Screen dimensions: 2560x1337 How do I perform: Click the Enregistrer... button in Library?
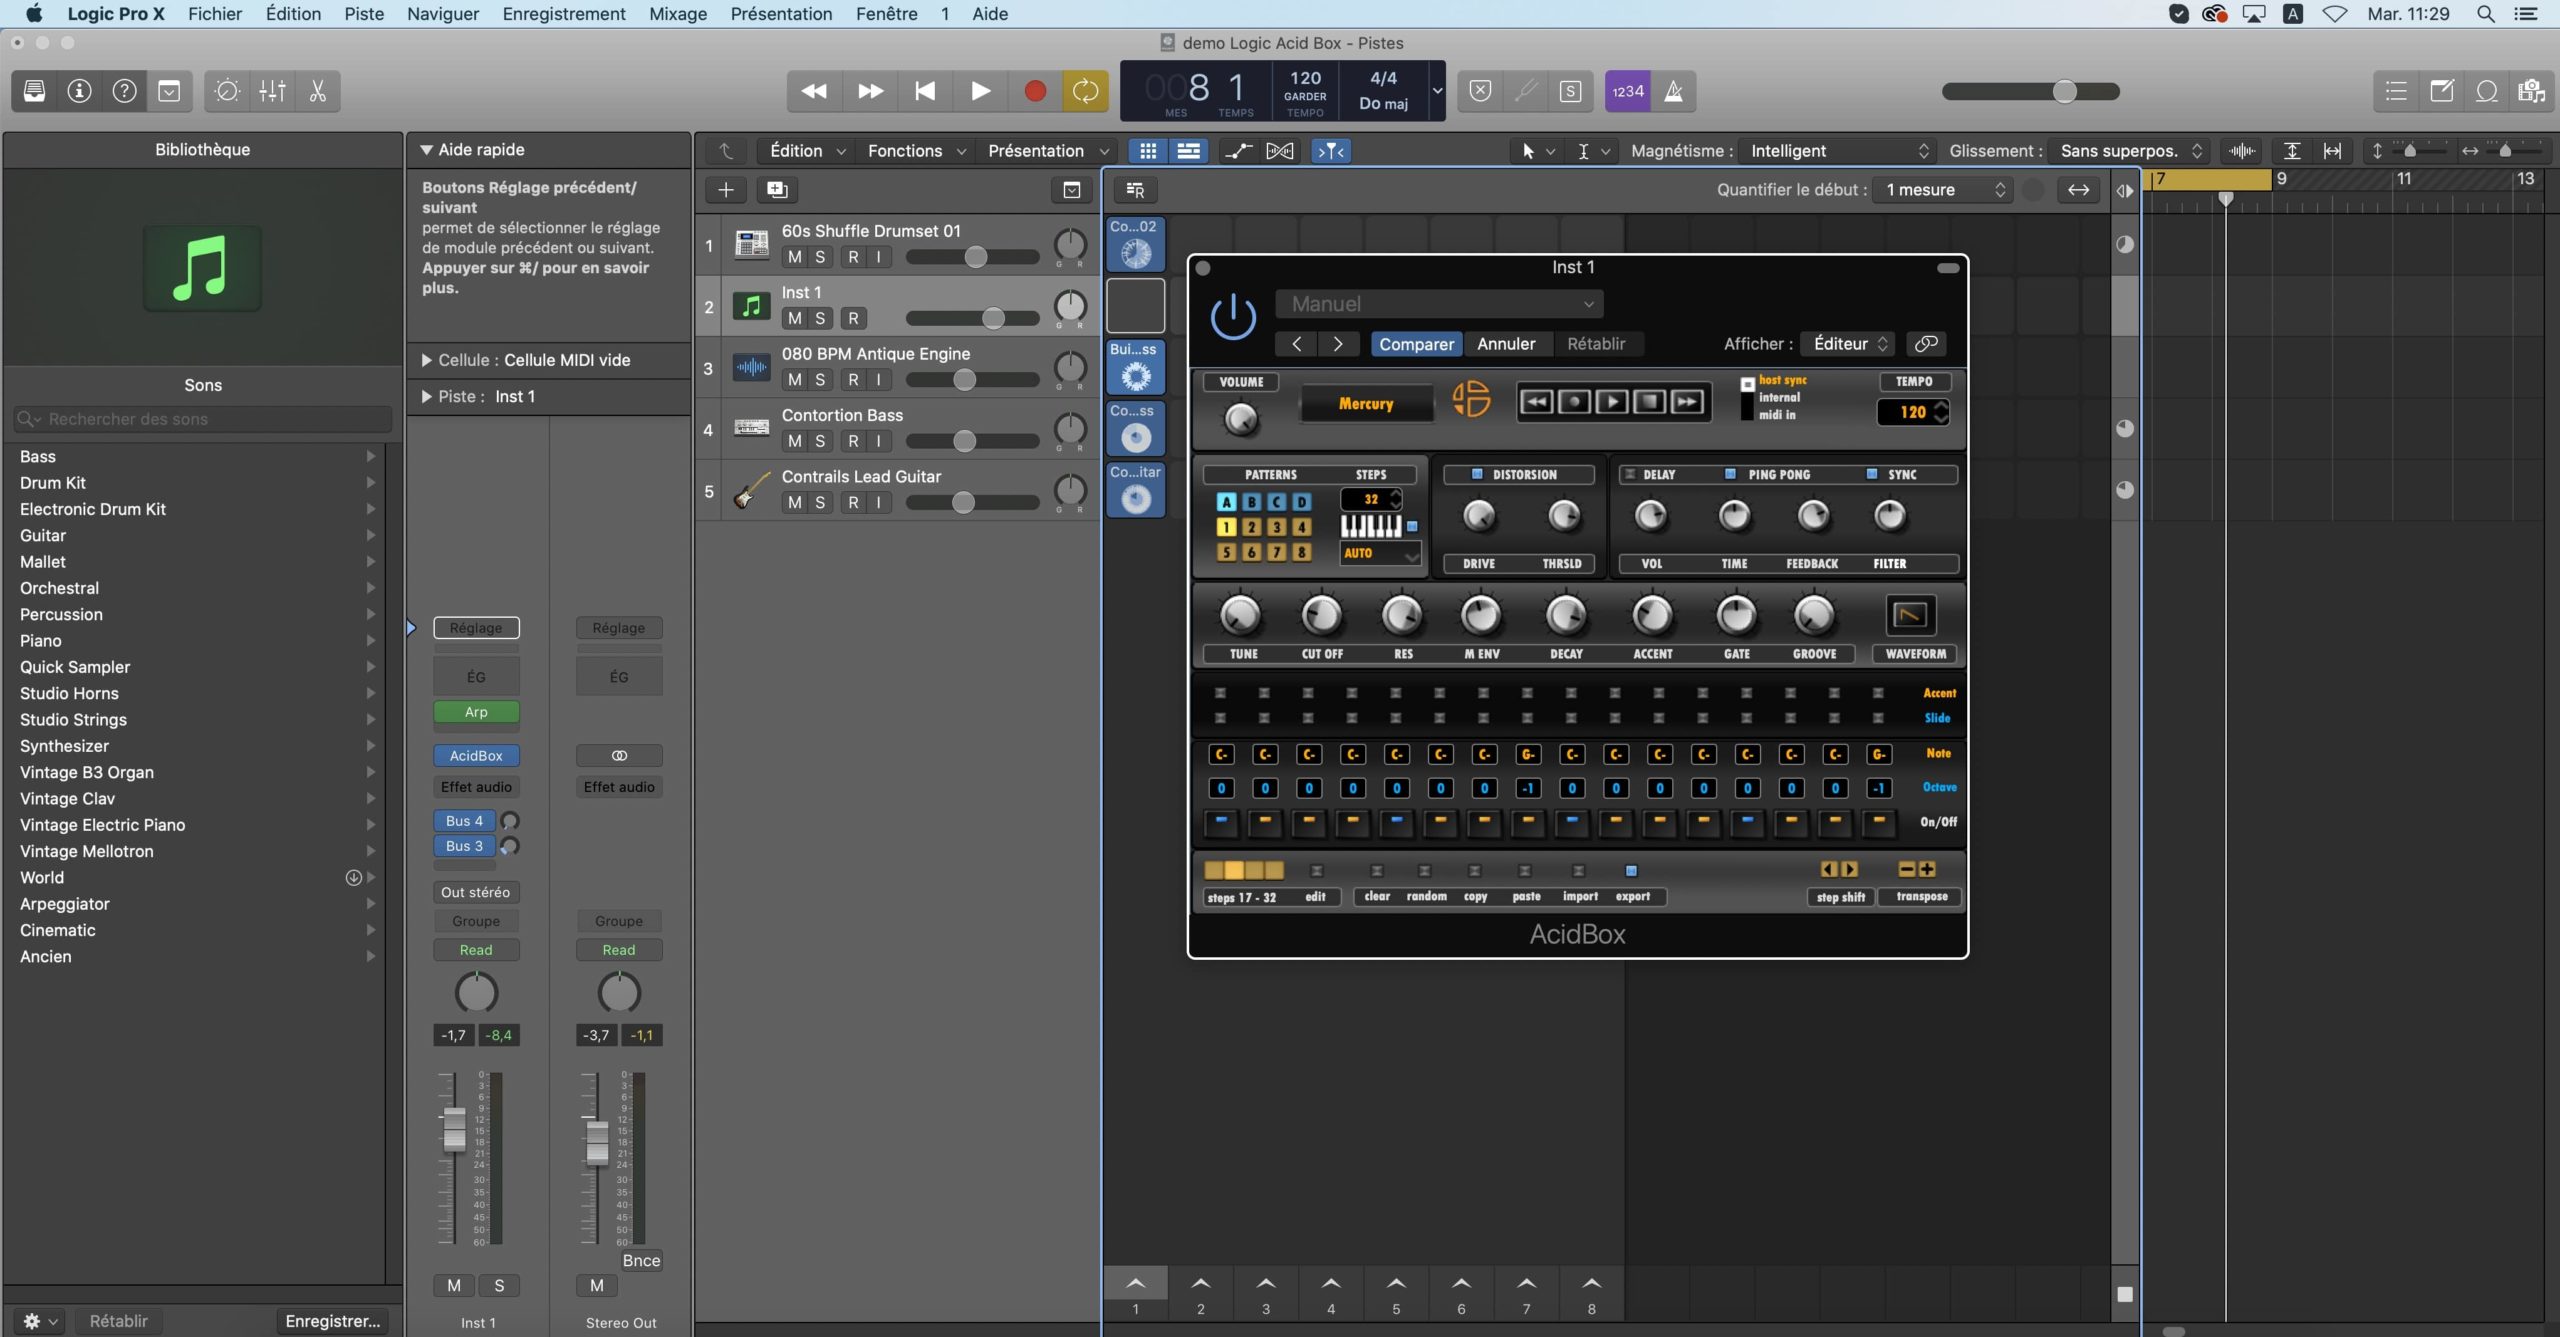tap(332, 1321)
